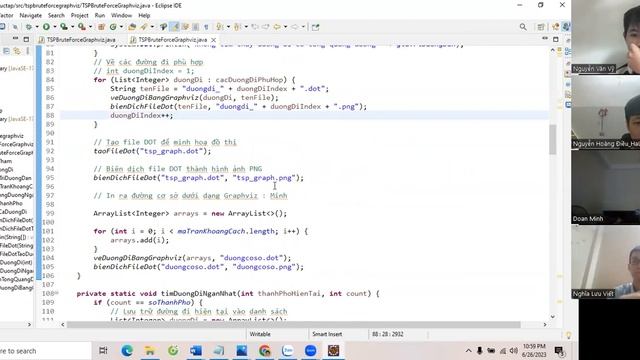The image size is (640, 360).
Task: Click the editor vertical scrollbar thumb
Action: pos(553,139)
